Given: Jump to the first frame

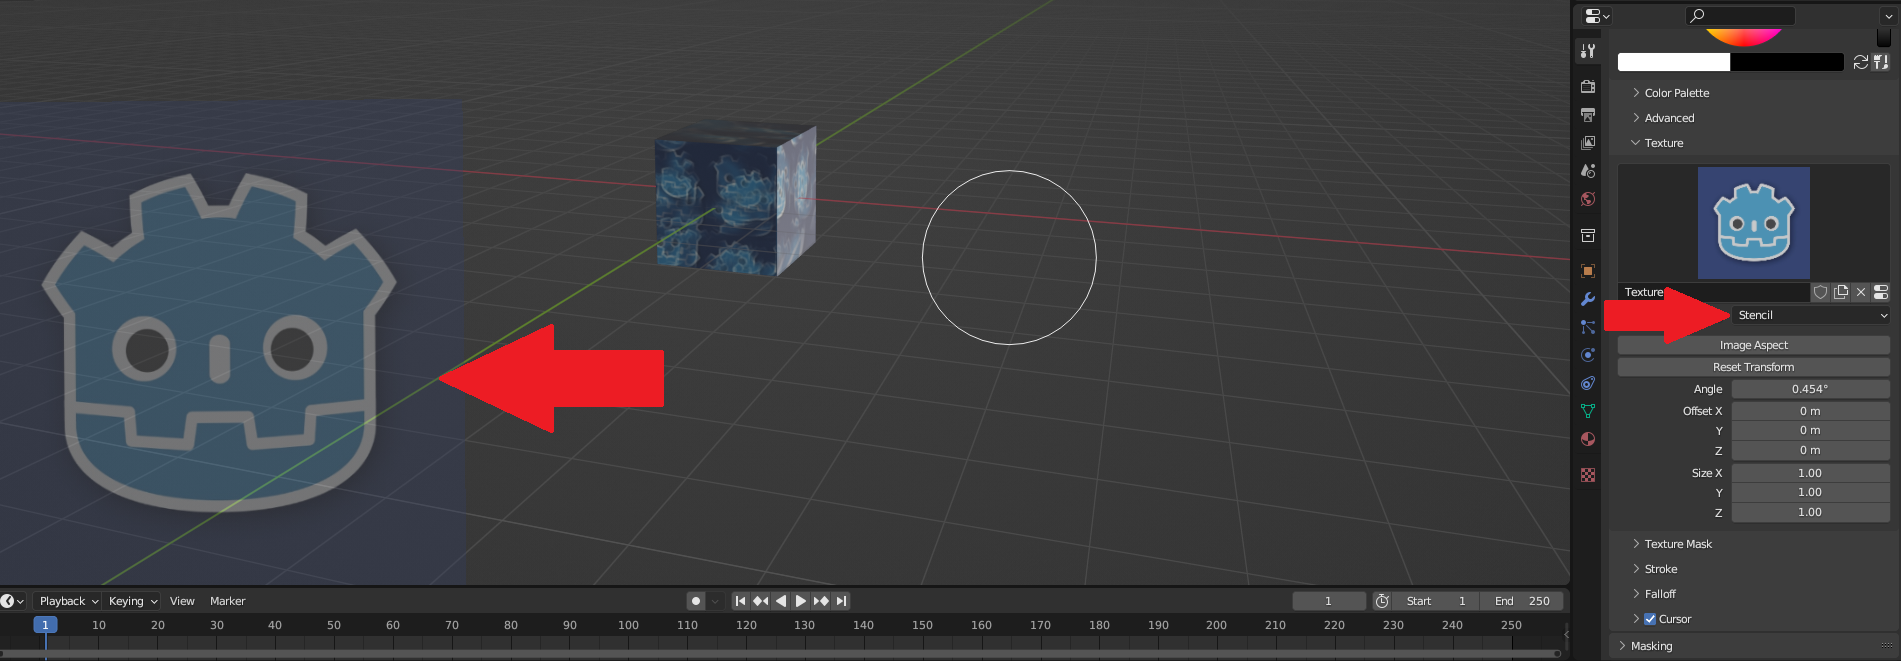Looking at the screenshot, I should pos(740,601).
